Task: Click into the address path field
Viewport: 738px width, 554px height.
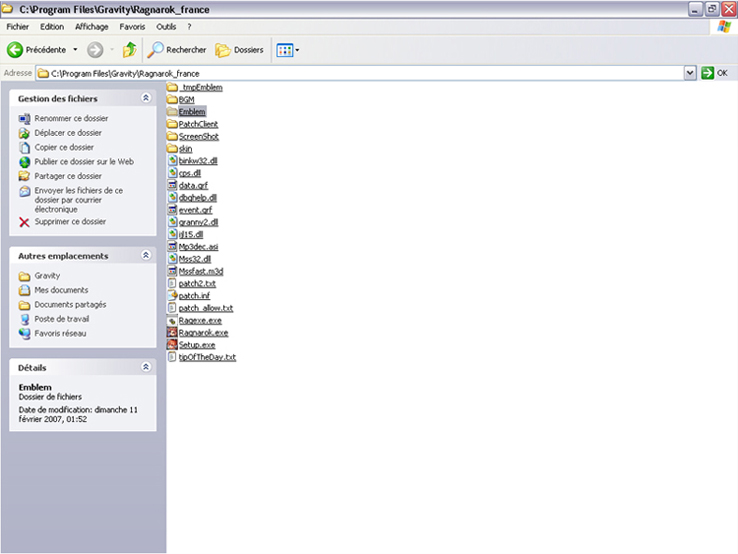Action: tap(360, 73)
